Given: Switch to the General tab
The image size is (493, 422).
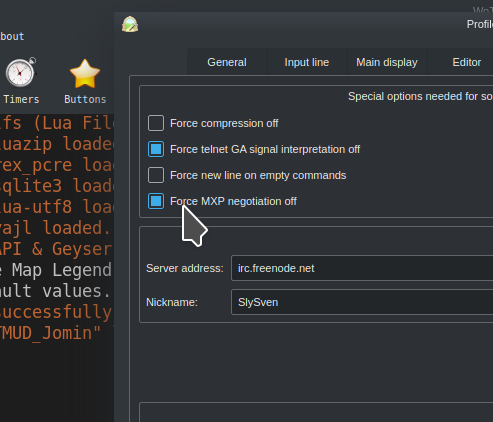Looking at the screenshot, I should click(x=227, y=62).
